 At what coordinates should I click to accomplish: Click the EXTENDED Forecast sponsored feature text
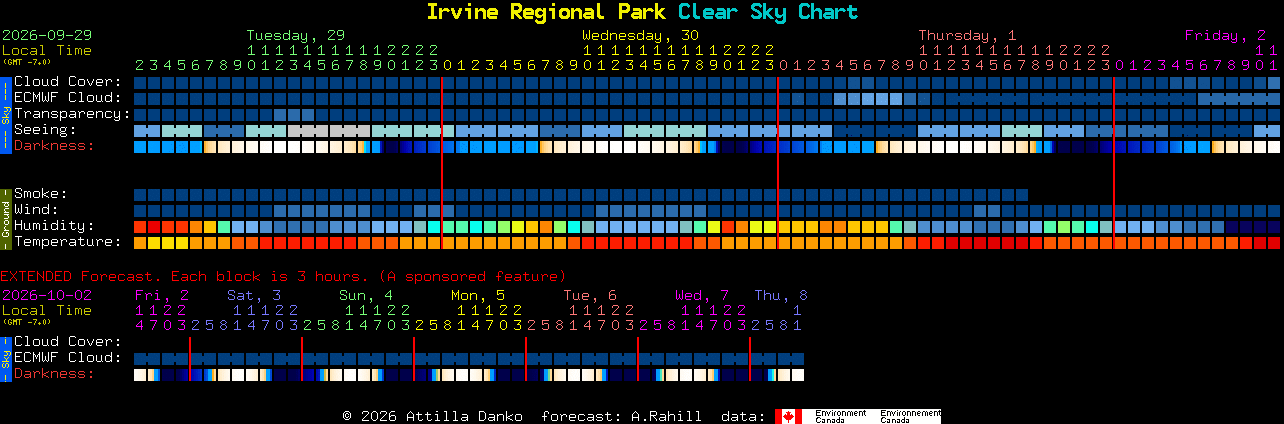pos(283,276)
